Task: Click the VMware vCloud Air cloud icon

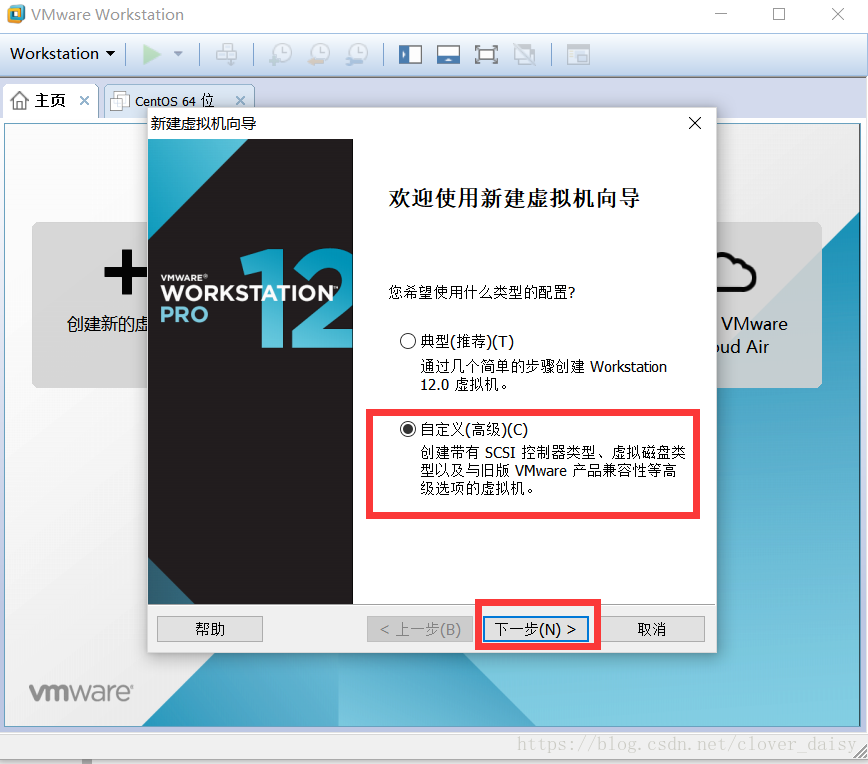Action: tap(736, 272)
